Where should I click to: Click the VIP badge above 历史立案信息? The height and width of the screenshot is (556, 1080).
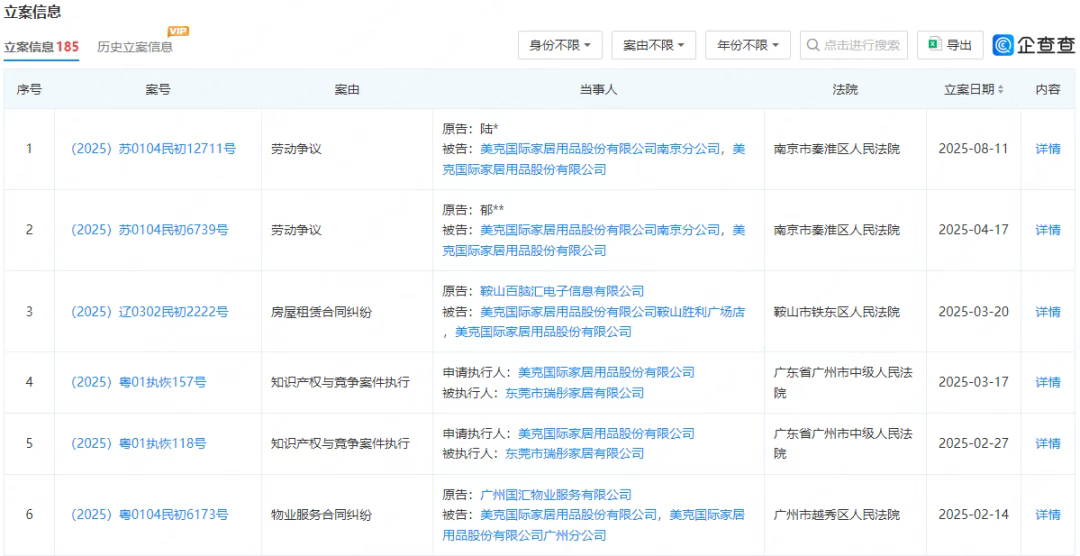(178, 31)
